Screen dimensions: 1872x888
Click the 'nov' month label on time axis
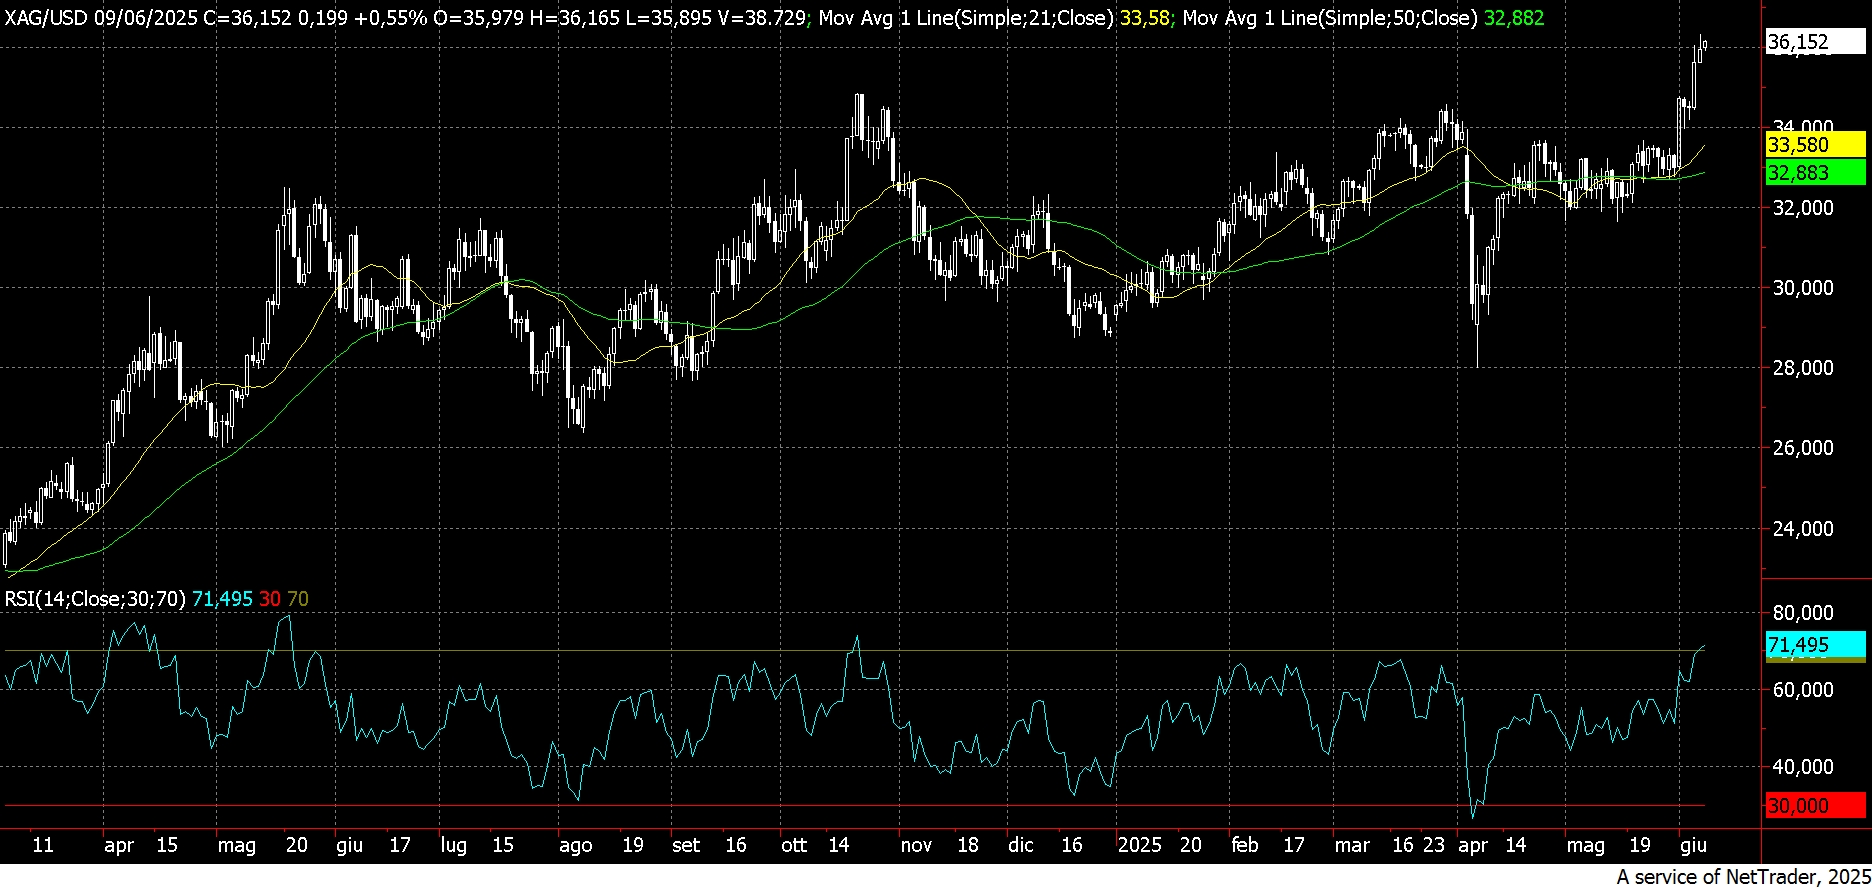pos(917,846)
